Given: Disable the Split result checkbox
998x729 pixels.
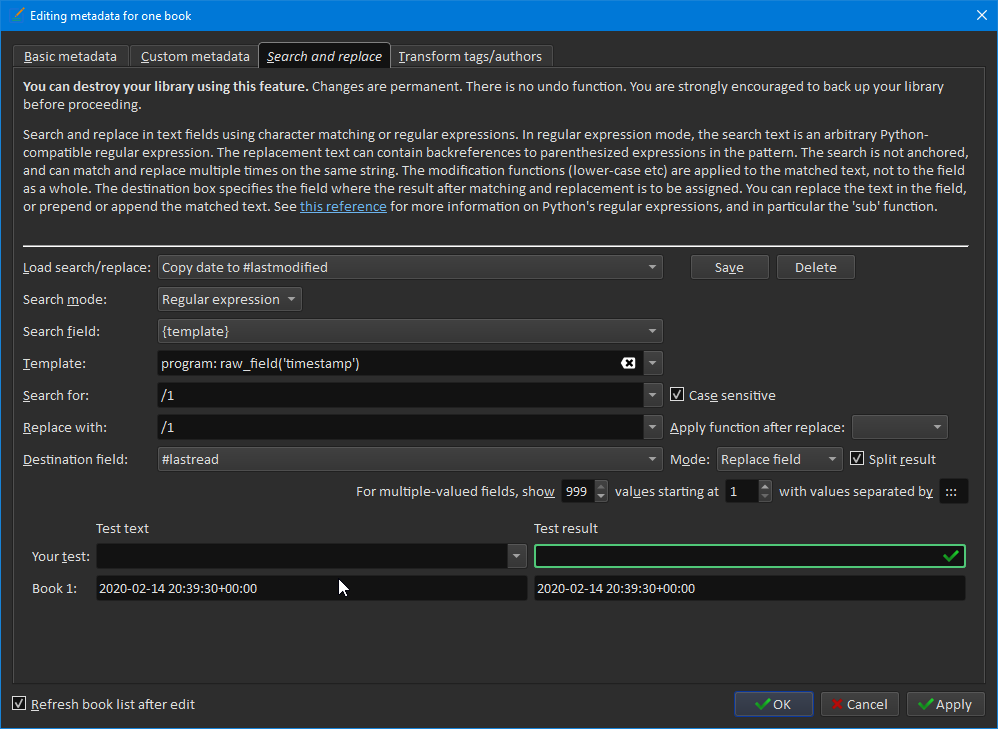Looking at the screenshot, I should coord(857,459).
